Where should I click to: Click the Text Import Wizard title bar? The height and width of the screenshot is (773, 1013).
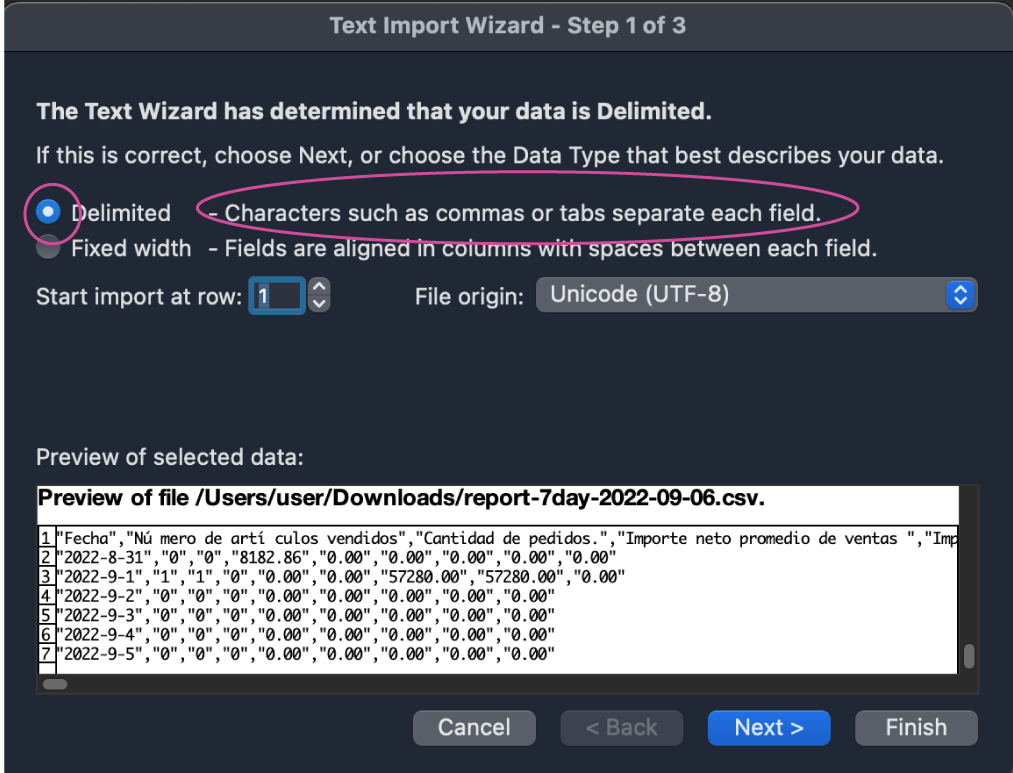click(507, 25)
